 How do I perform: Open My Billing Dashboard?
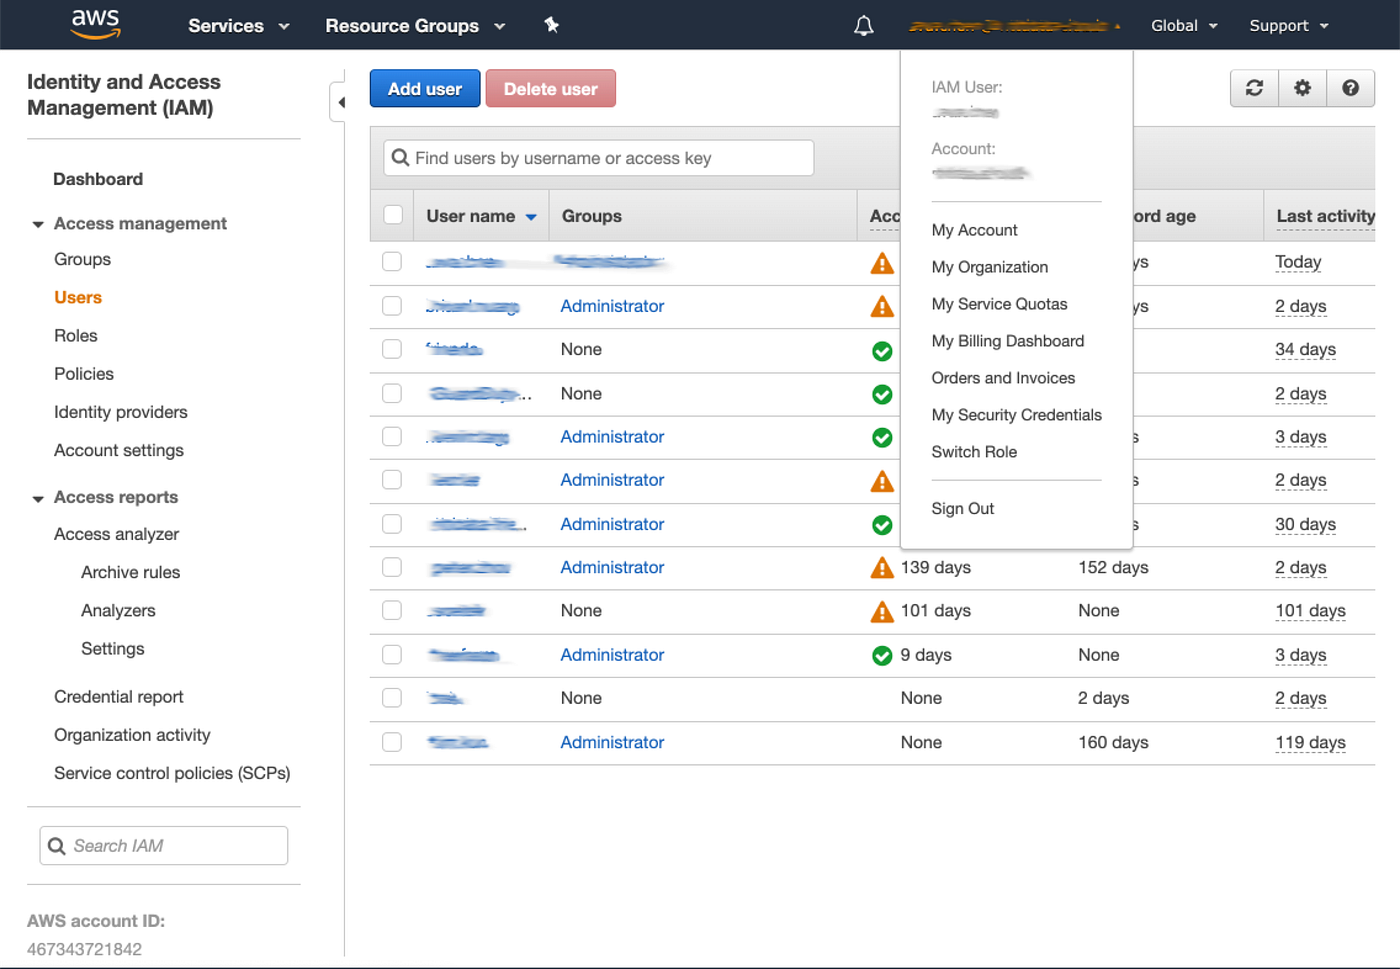[x=1007, y=341]
